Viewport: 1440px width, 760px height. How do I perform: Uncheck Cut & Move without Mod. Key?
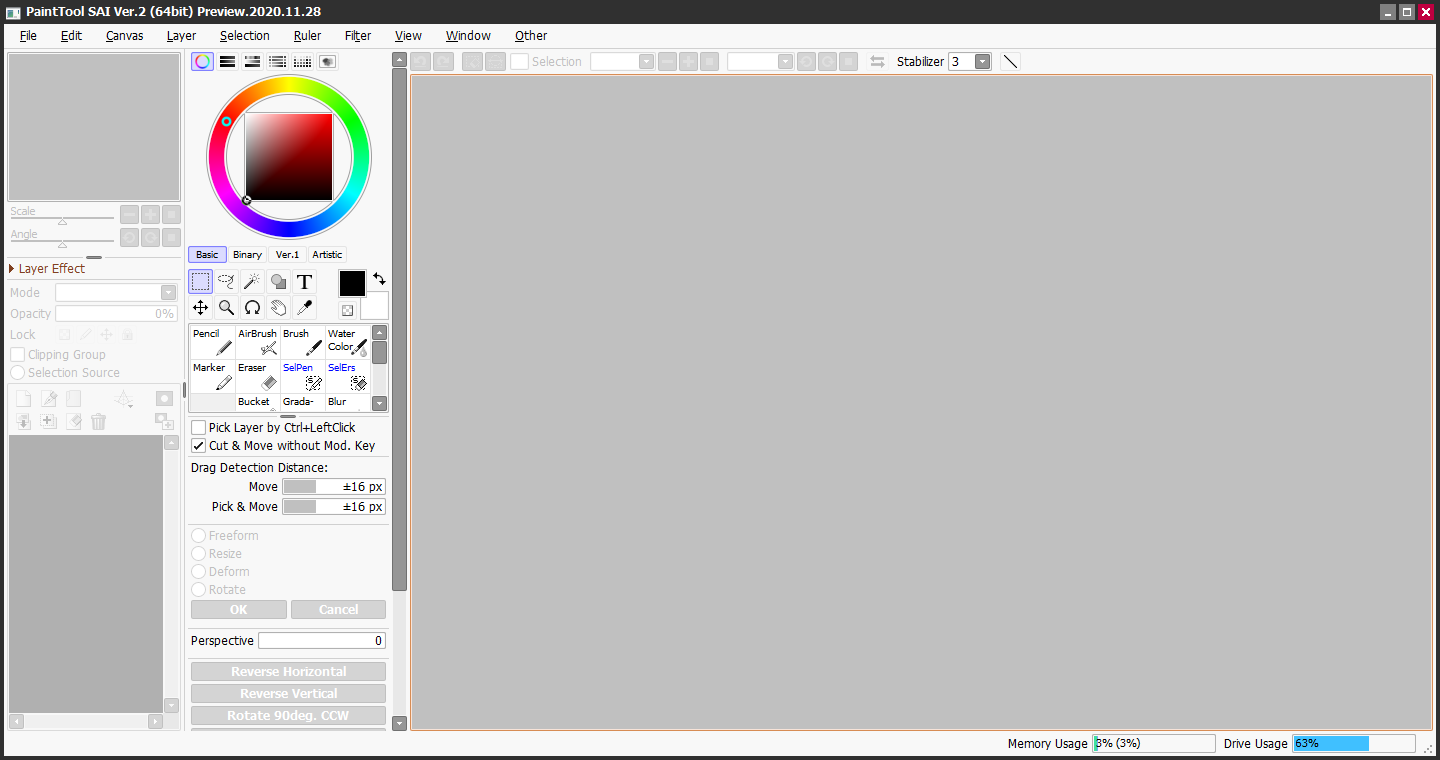coord(199,446)
